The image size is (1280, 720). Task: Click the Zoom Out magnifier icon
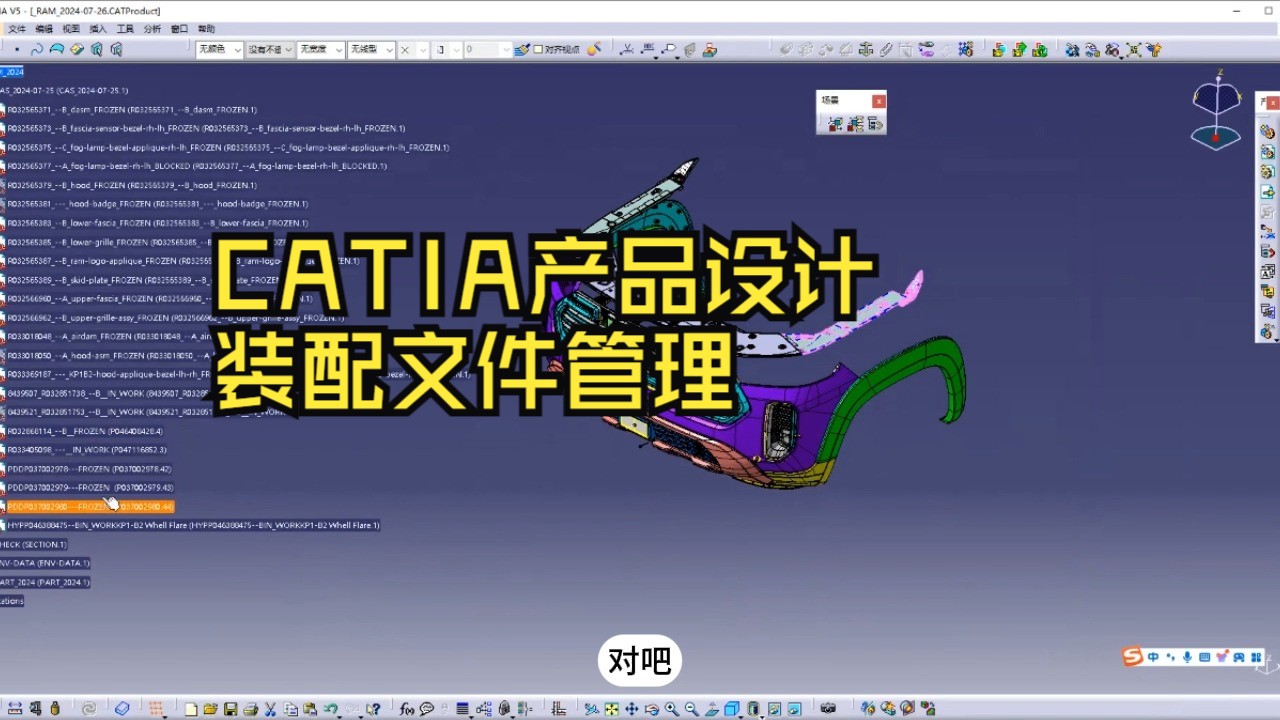tap(691, 709)
